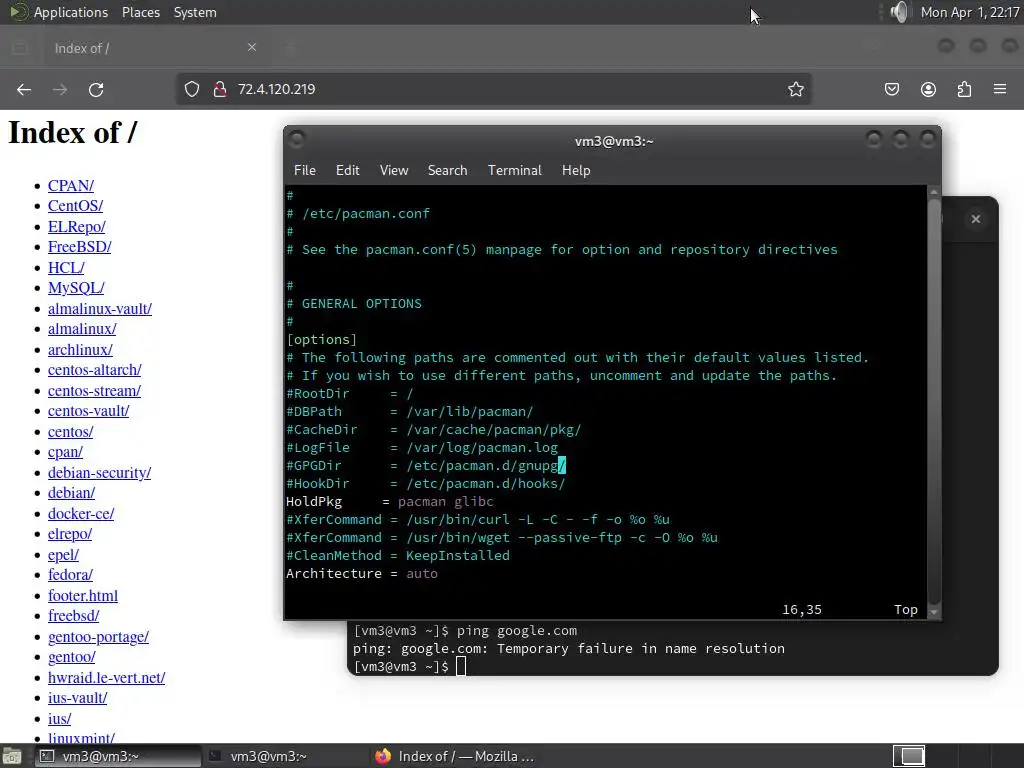The width and height of the screenshot is (1024, 768).
Task: Click the shield tracking protection icon
Action: click(191, 89)
